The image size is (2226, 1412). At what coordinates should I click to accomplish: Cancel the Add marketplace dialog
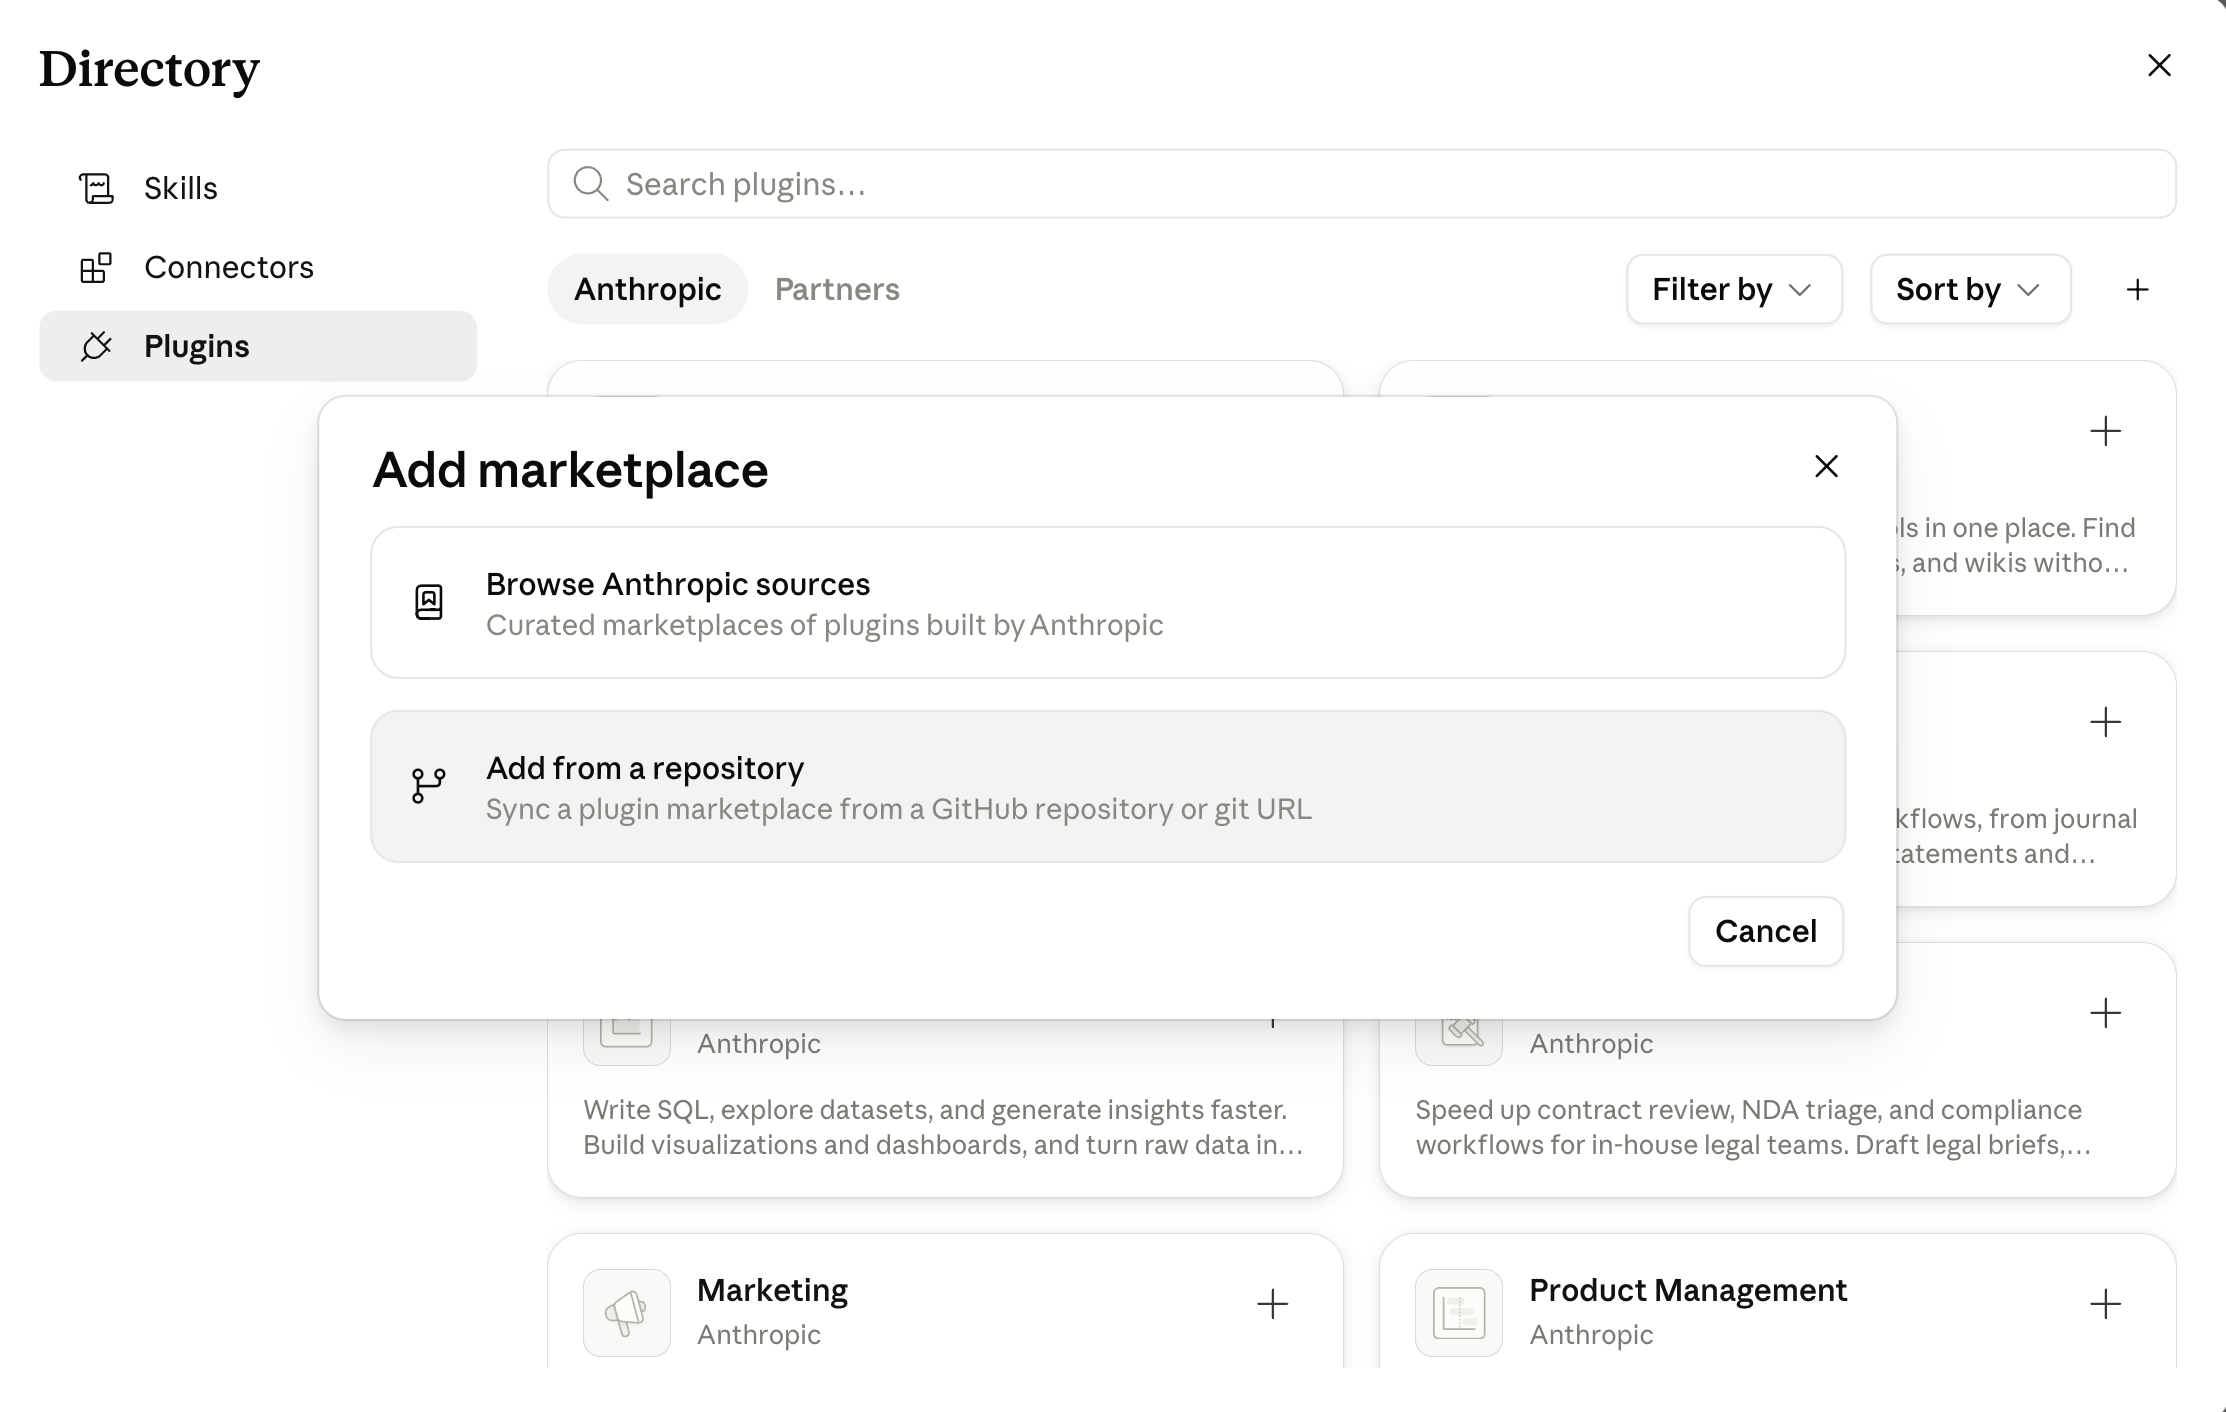(1766, 931)
